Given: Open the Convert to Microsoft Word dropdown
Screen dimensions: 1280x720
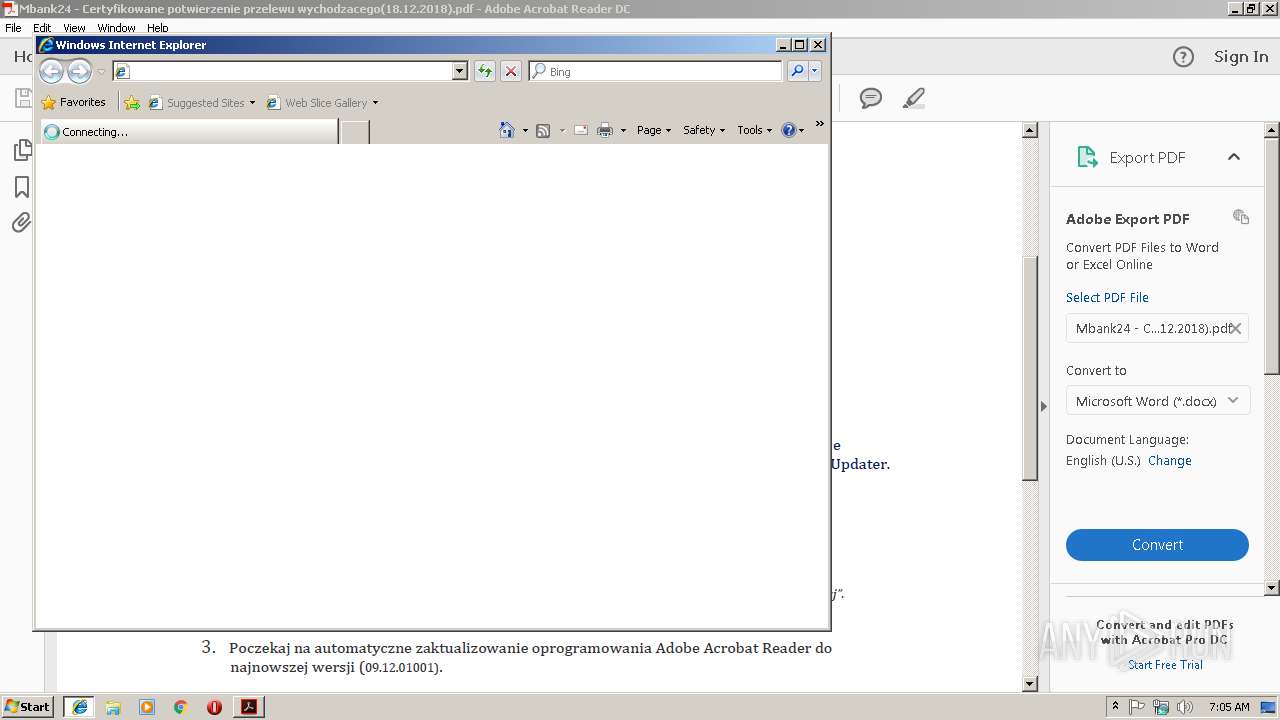Looking at the screenshot, I should point(1157,401).
